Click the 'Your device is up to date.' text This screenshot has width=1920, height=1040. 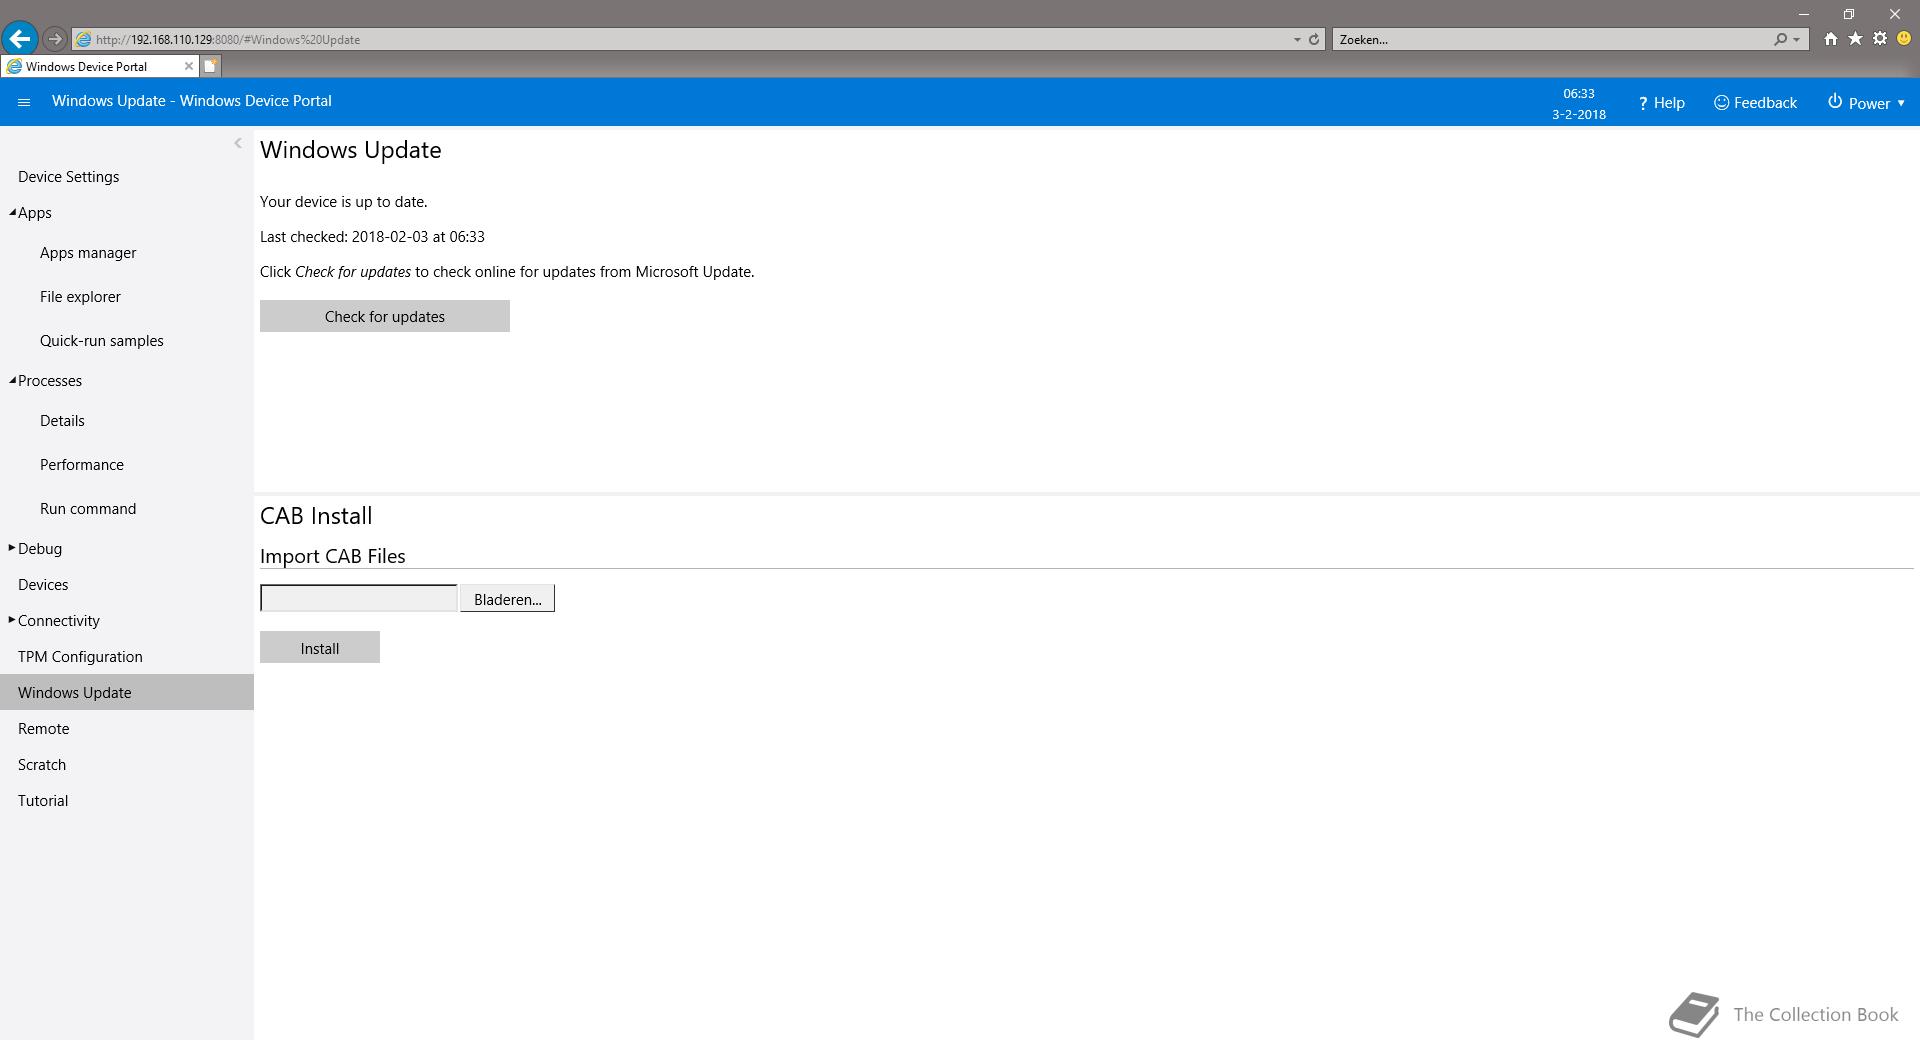(344, 202)
